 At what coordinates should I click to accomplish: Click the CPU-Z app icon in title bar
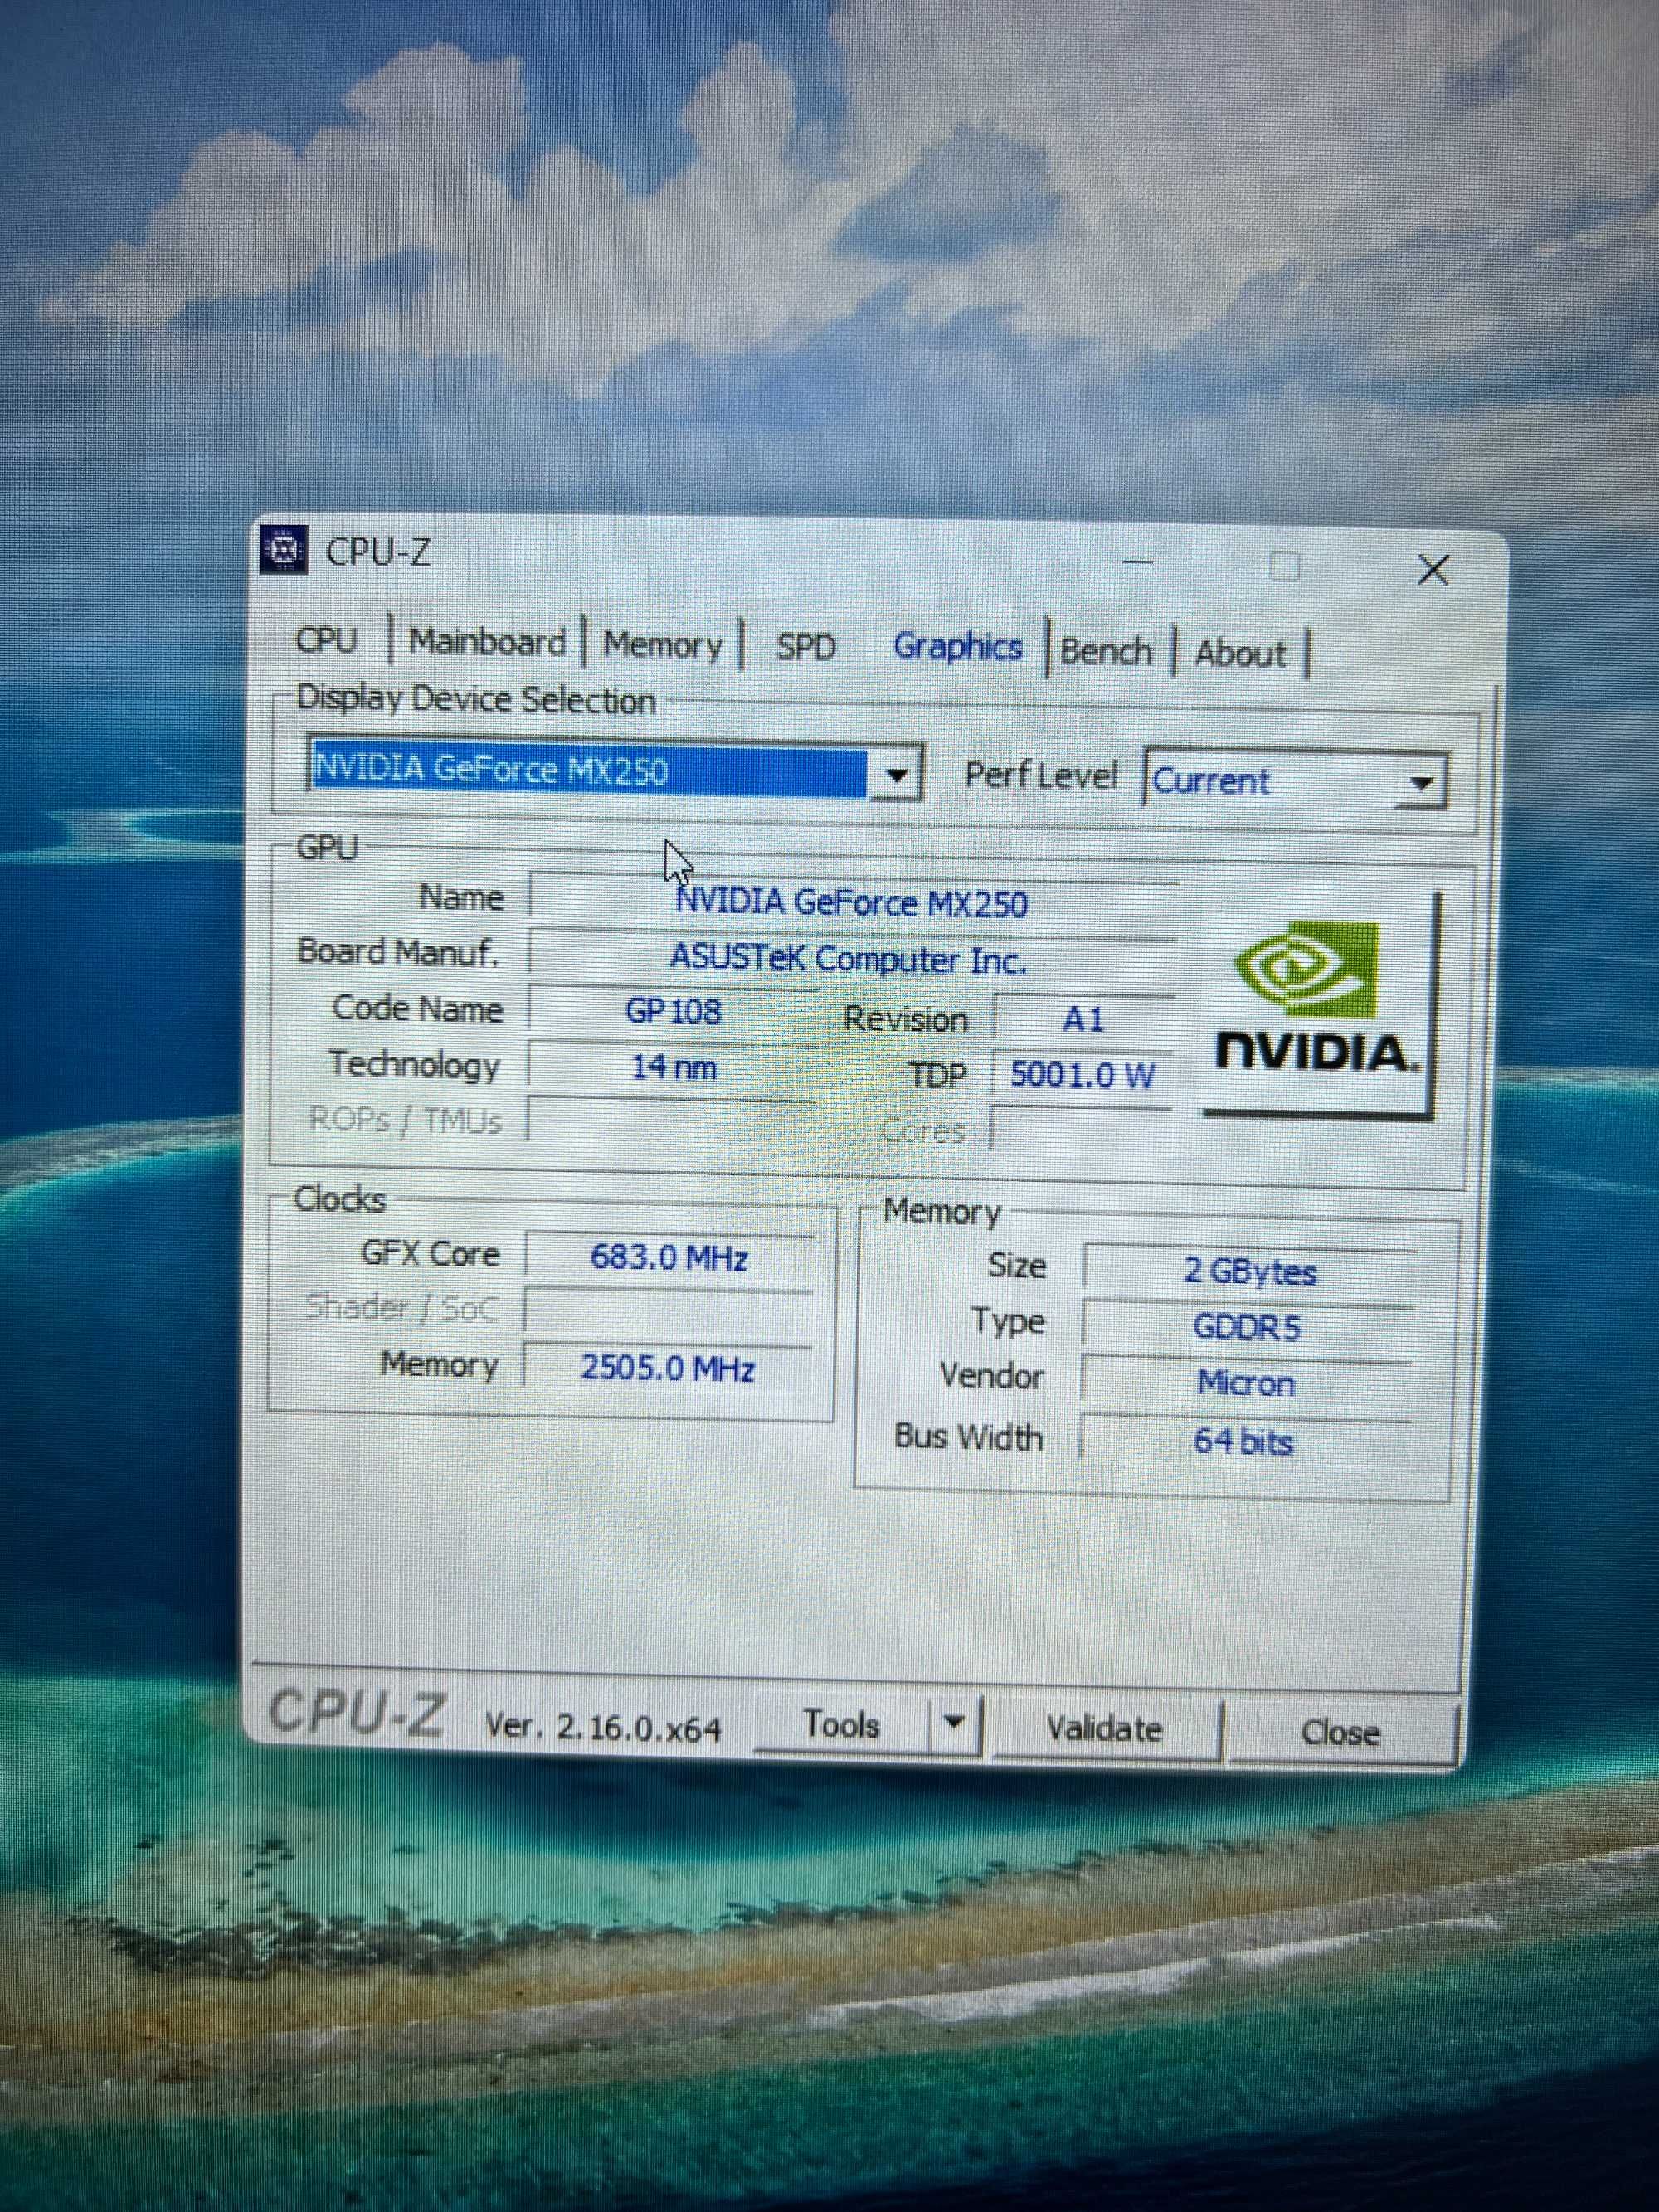pos(283,549)
